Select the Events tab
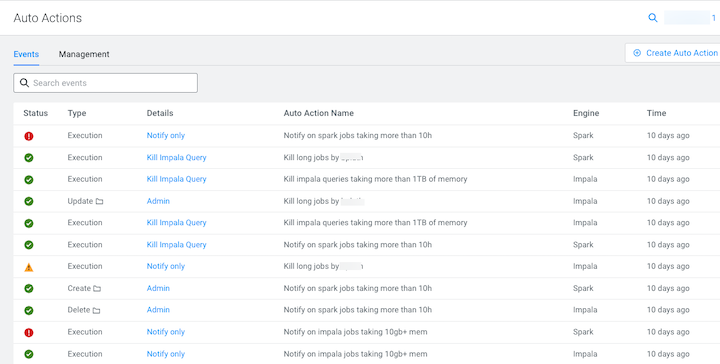The height and width of the screenshot is (364, 720). click(26, 54)
